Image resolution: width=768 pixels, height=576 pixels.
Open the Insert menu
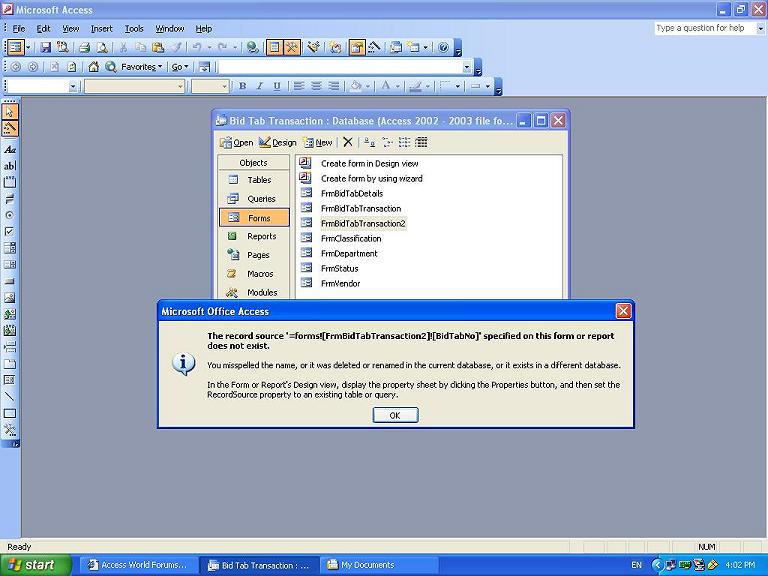pos(101,28)
